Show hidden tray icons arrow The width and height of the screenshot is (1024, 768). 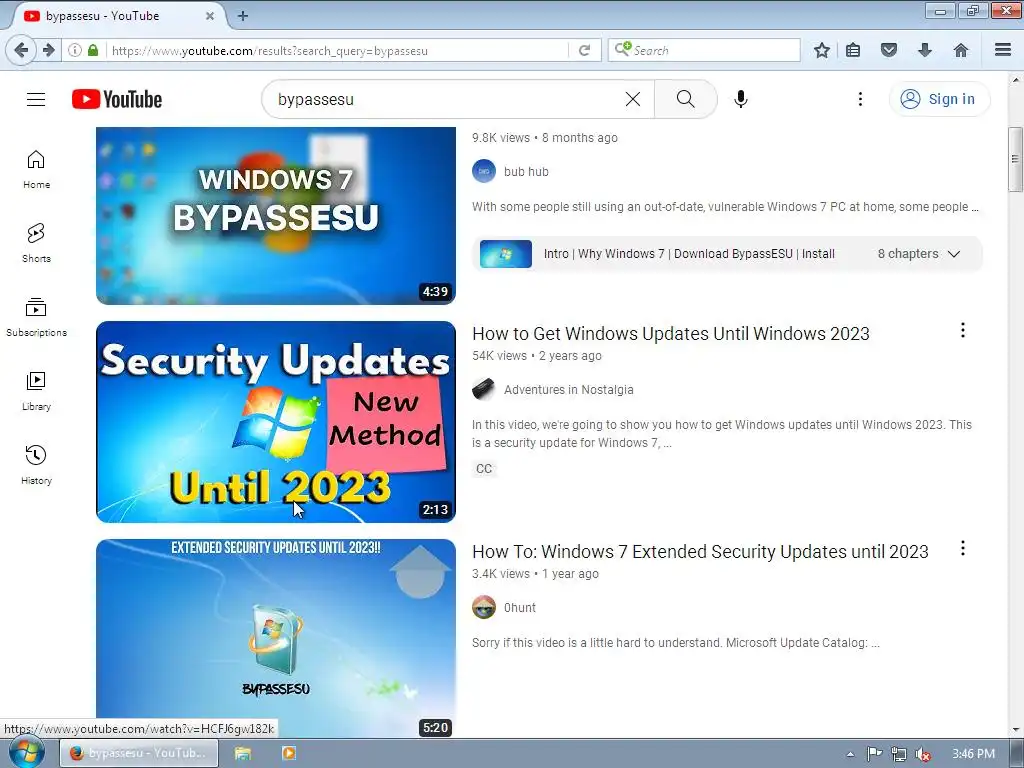pyautogui.click(x=850, y=754)
